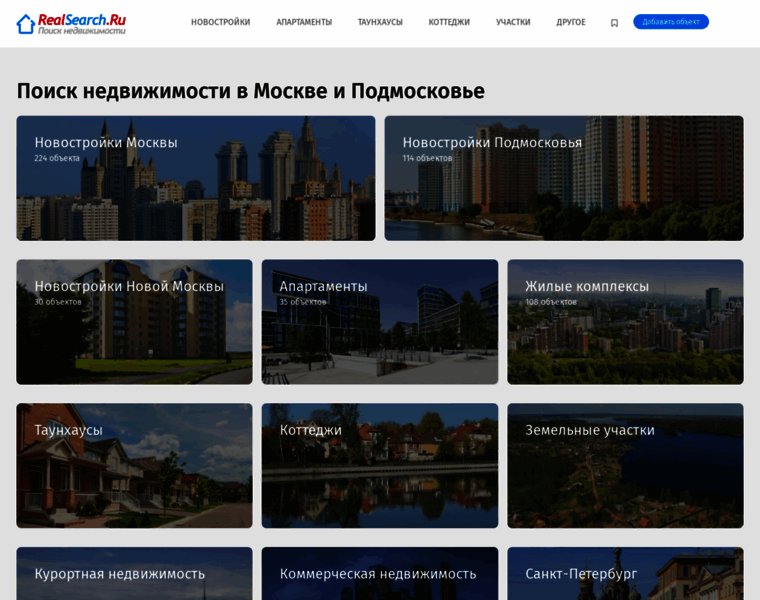The height and width of the screenshot is (600, 760).
Task: Open the Земельные участки card
Action: [x=625, y=466]
